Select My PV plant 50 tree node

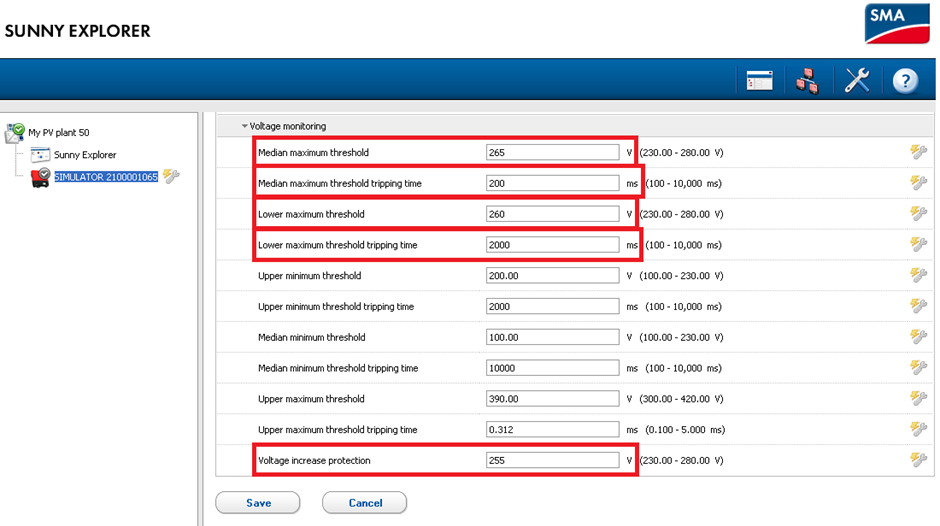click(x=59, y=133)
